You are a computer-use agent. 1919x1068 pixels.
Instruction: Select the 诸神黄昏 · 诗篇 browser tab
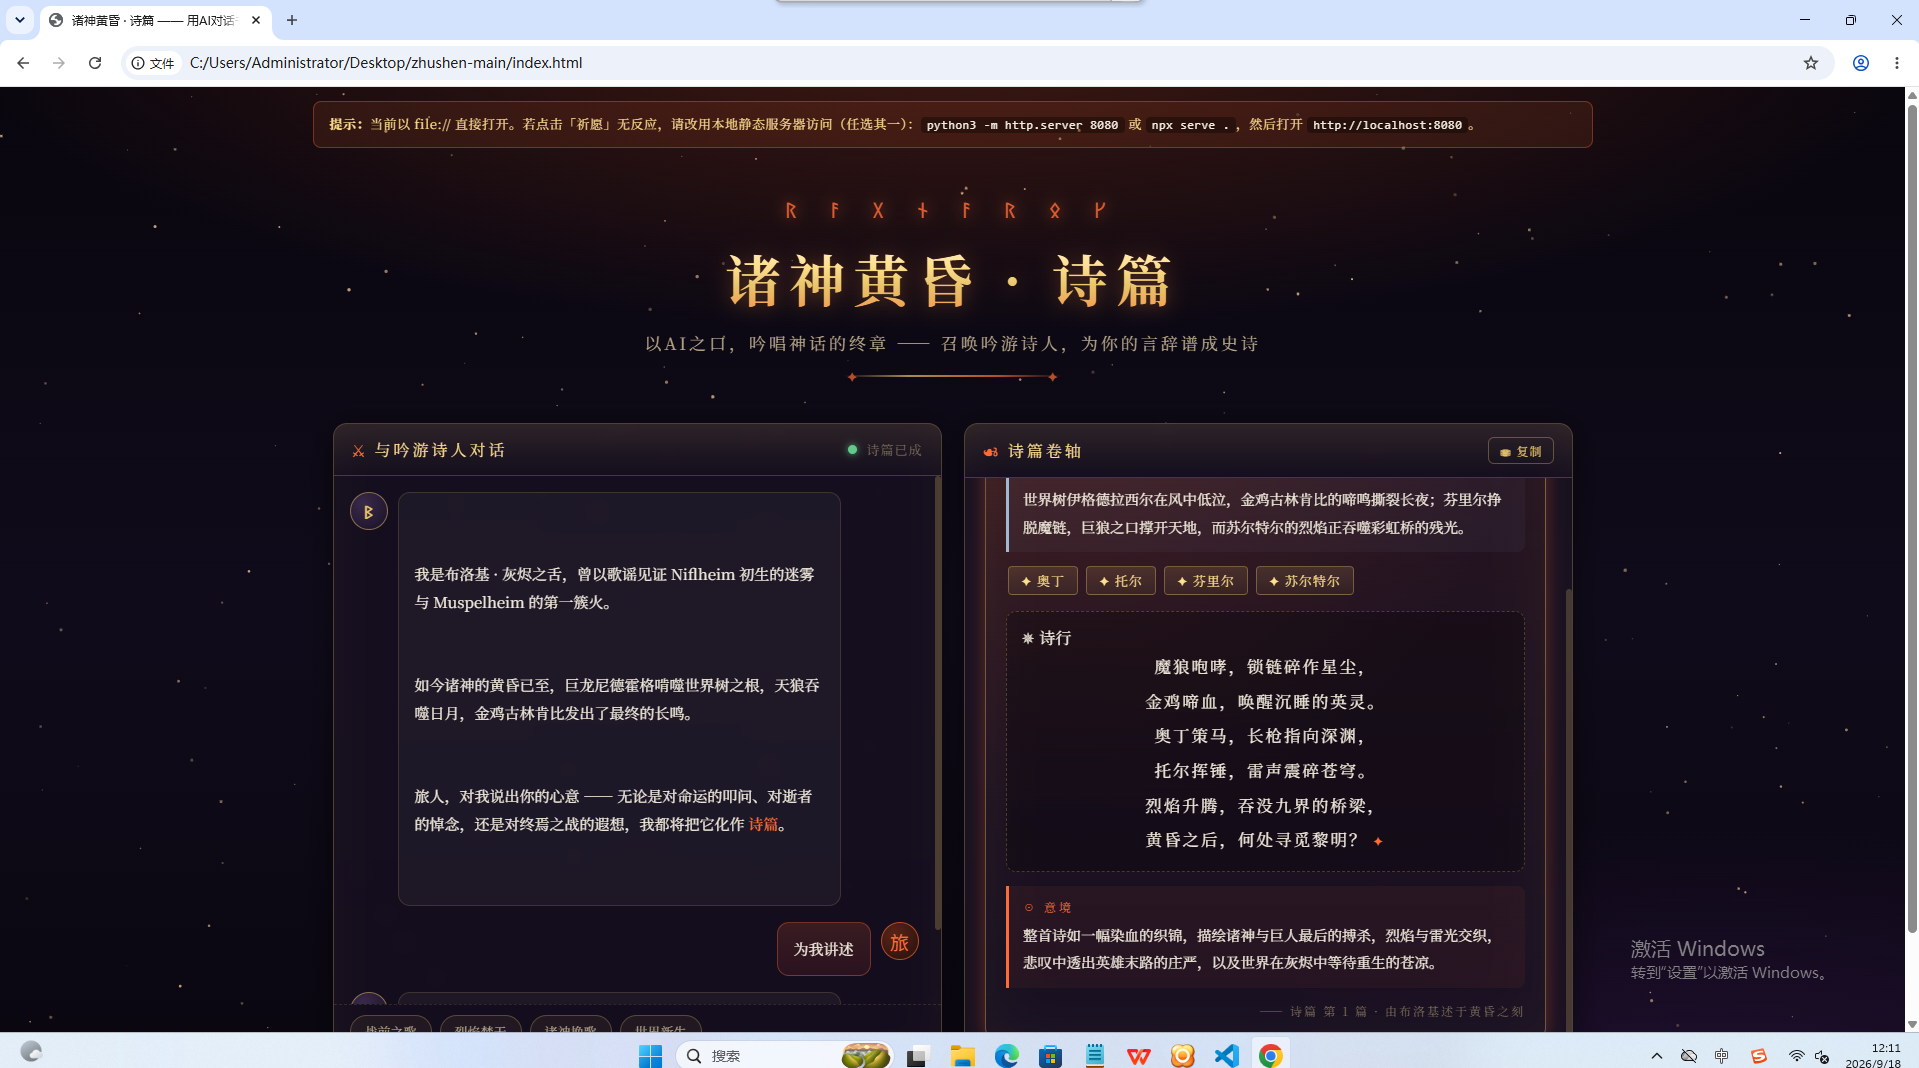[x=156, y=20]
